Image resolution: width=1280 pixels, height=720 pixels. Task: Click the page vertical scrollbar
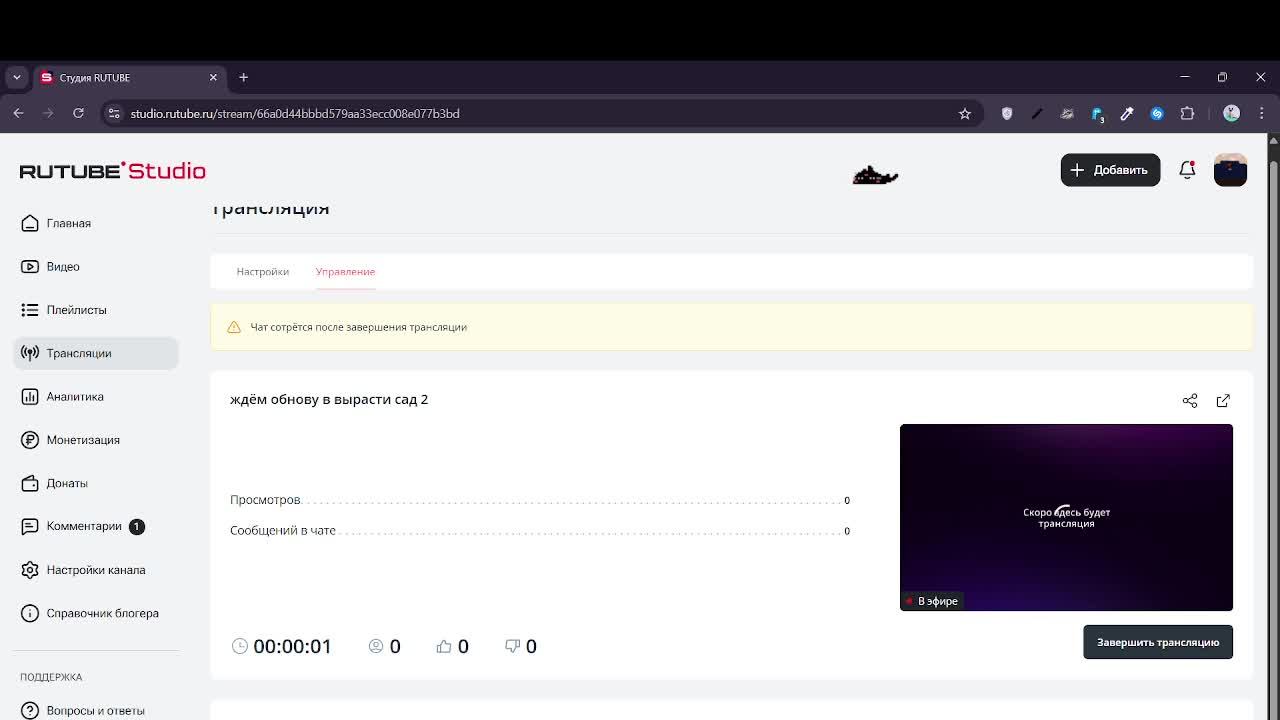click(x=1273, y=430)
